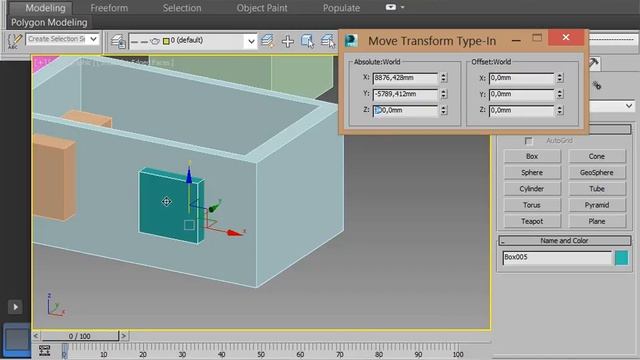Click Set Current Layer to Selection's Layer icon
640x360 pixels.
328,41
